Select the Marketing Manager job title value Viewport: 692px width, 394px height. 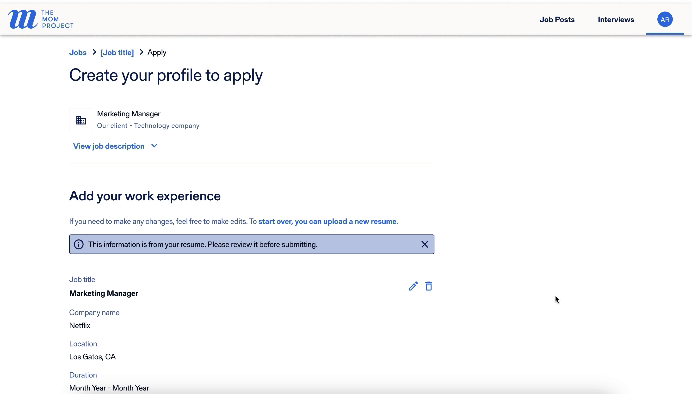click(104, 293)
